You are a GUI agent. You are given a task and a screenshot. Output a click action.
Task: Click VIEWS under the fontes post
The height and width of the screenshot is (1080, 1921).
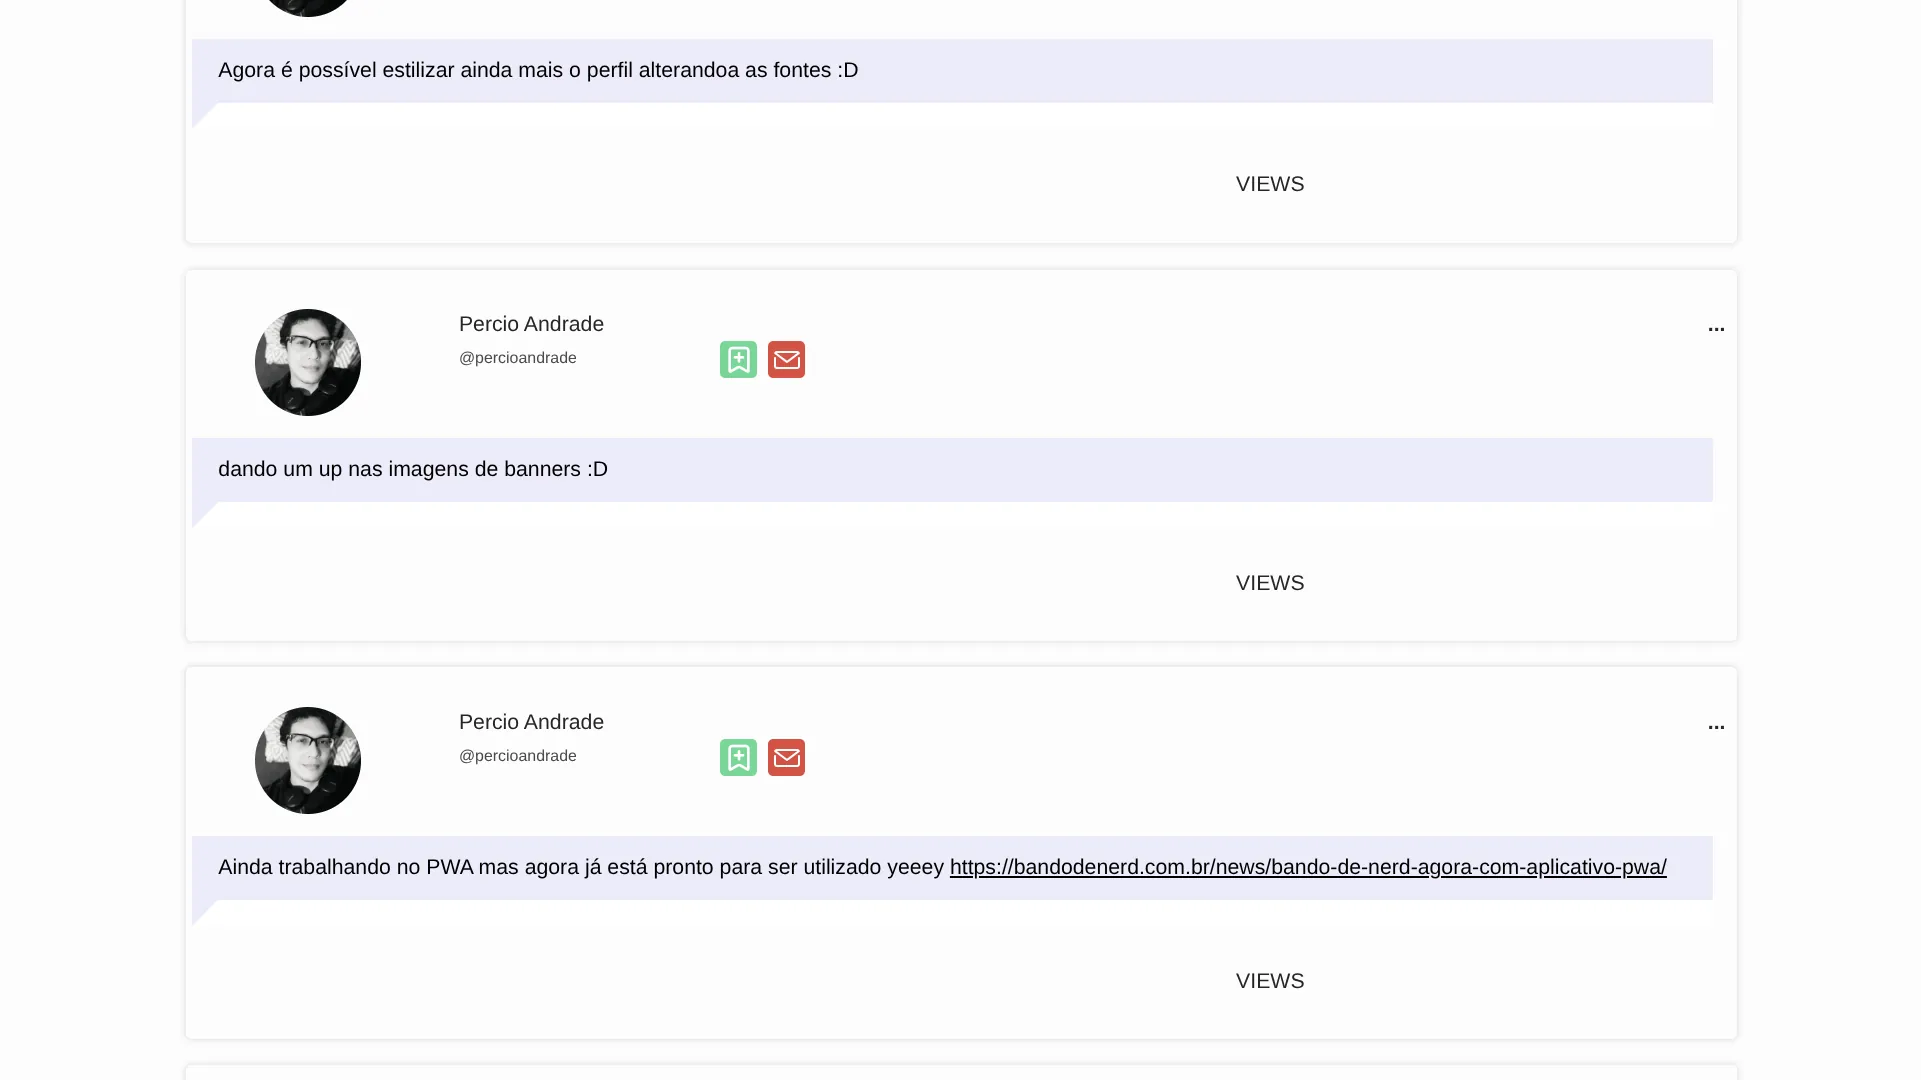click(x=1270, y=184)
